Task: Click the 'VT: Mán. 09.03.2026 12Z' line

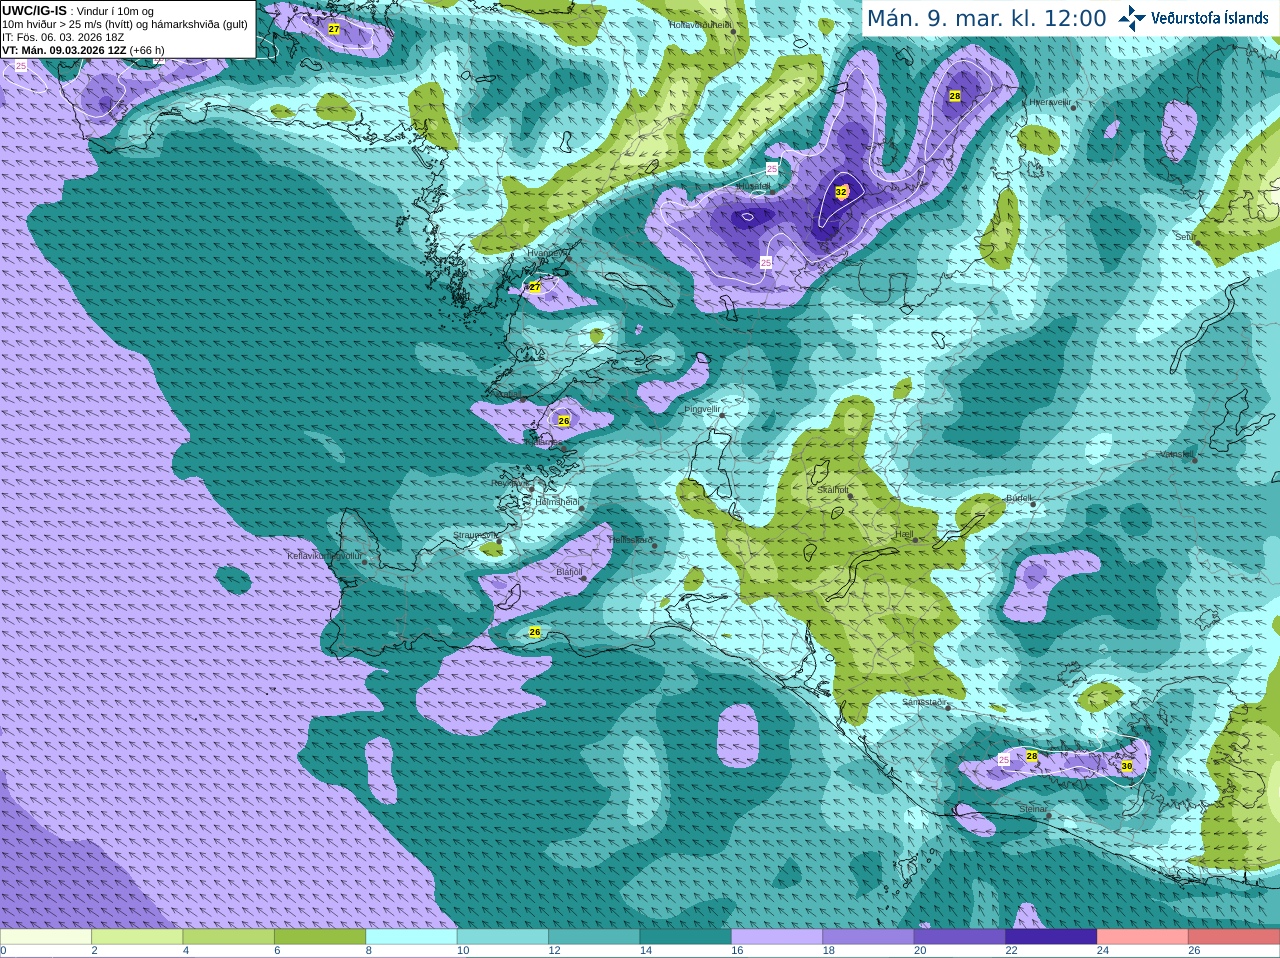Action: pyautogui.click(x=64, y=50)
